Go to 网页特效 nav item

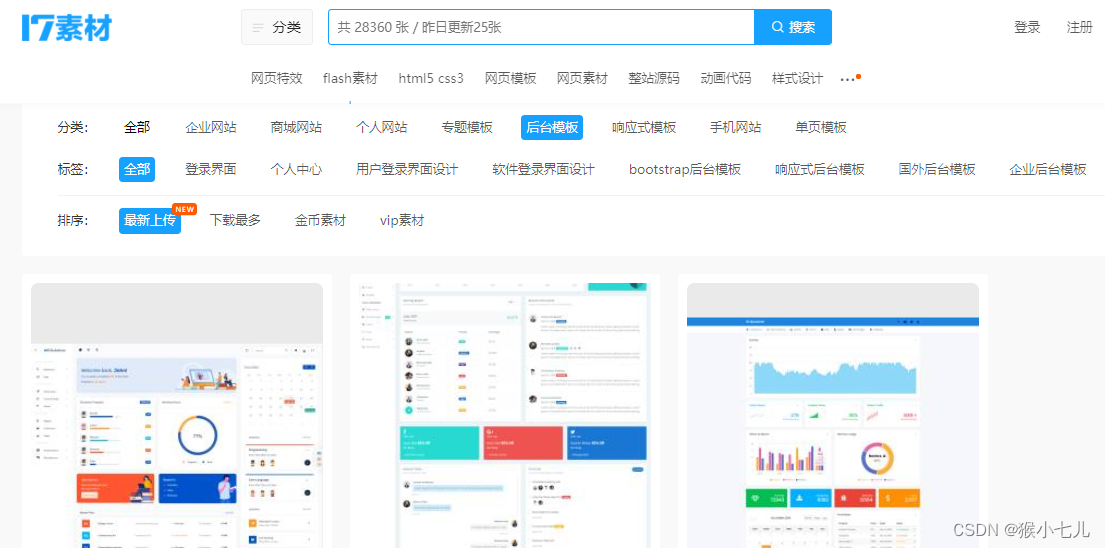277,78
